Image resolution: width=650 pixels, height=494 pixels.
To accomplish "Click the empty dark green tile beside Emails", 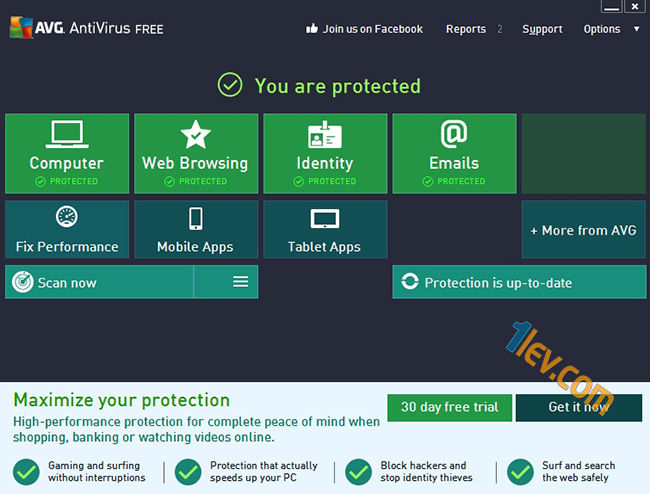I will tap(584, 154).
